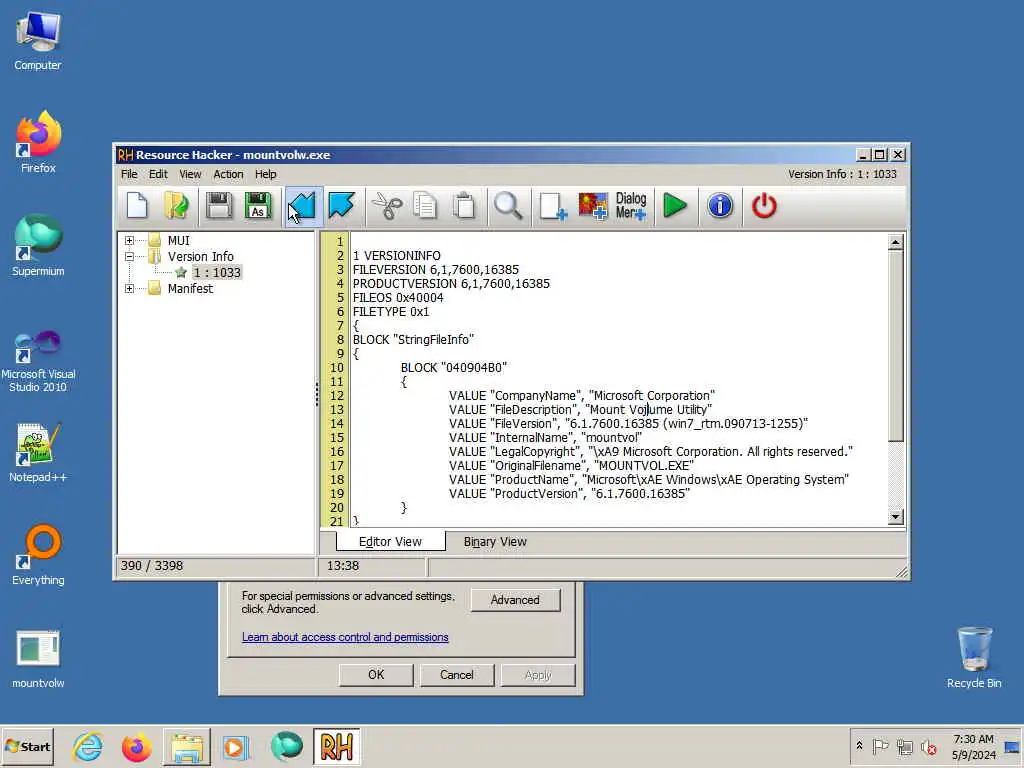Click the Windows Media Player taskbar icon
Image resolution: width=1024 pixels, height=768 pixels.
coord(236,746)
